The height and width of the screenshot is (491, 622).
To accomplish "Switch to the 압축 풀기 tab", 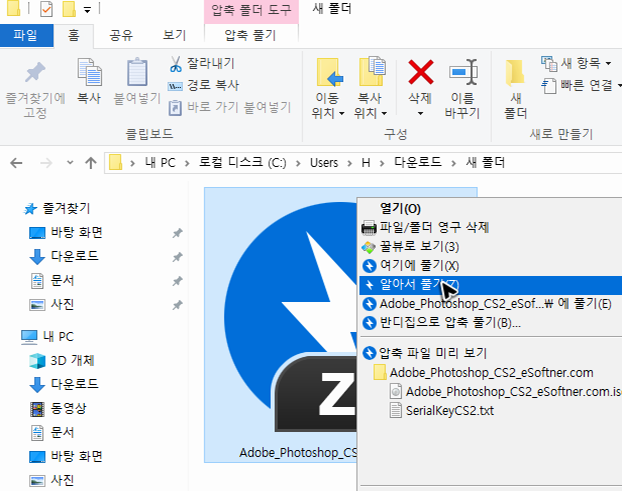I will 250,35.
